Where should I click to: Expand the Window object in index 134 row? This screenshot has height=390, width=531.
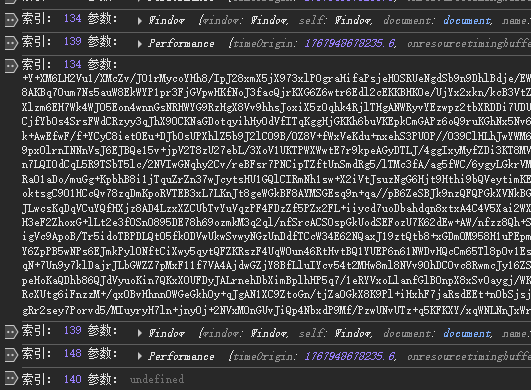tap(140, 21)
